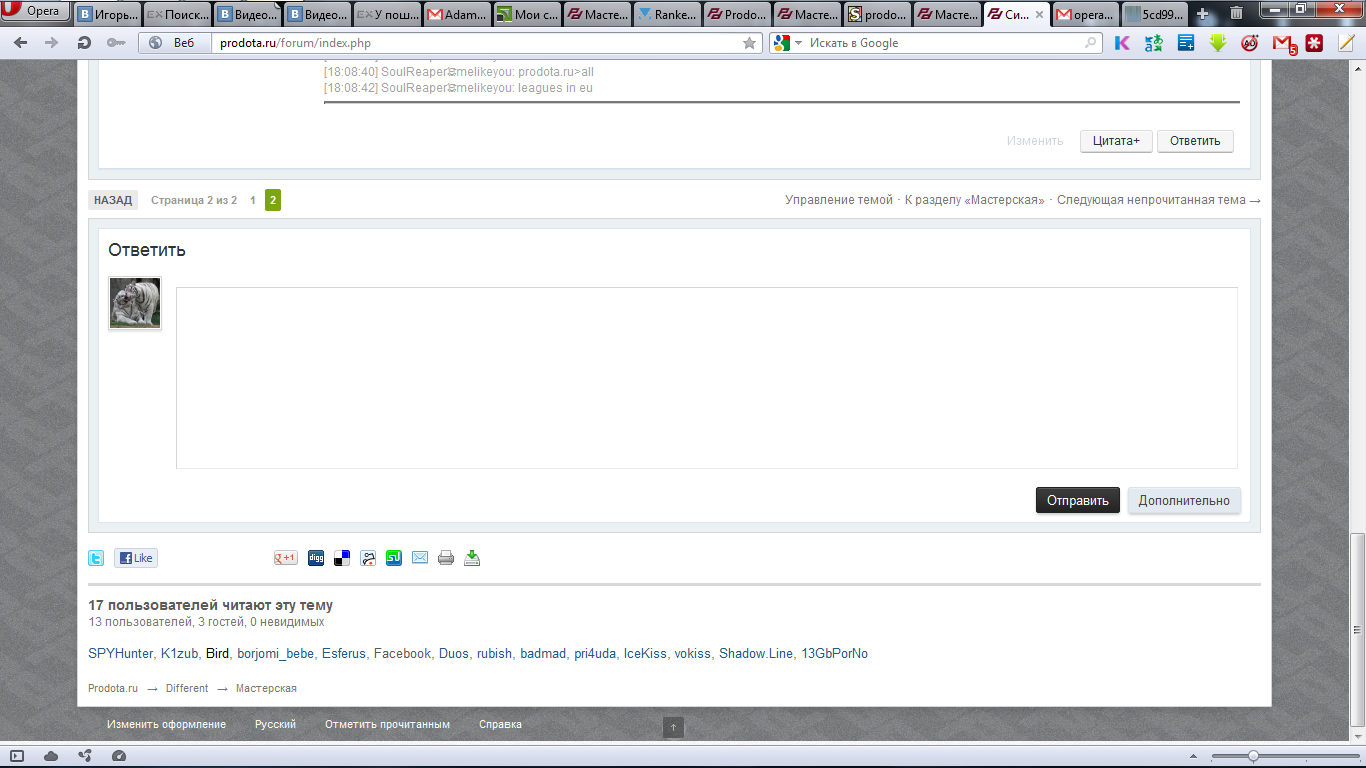
Task: Go forward to the next page
Action: (52, 43)
